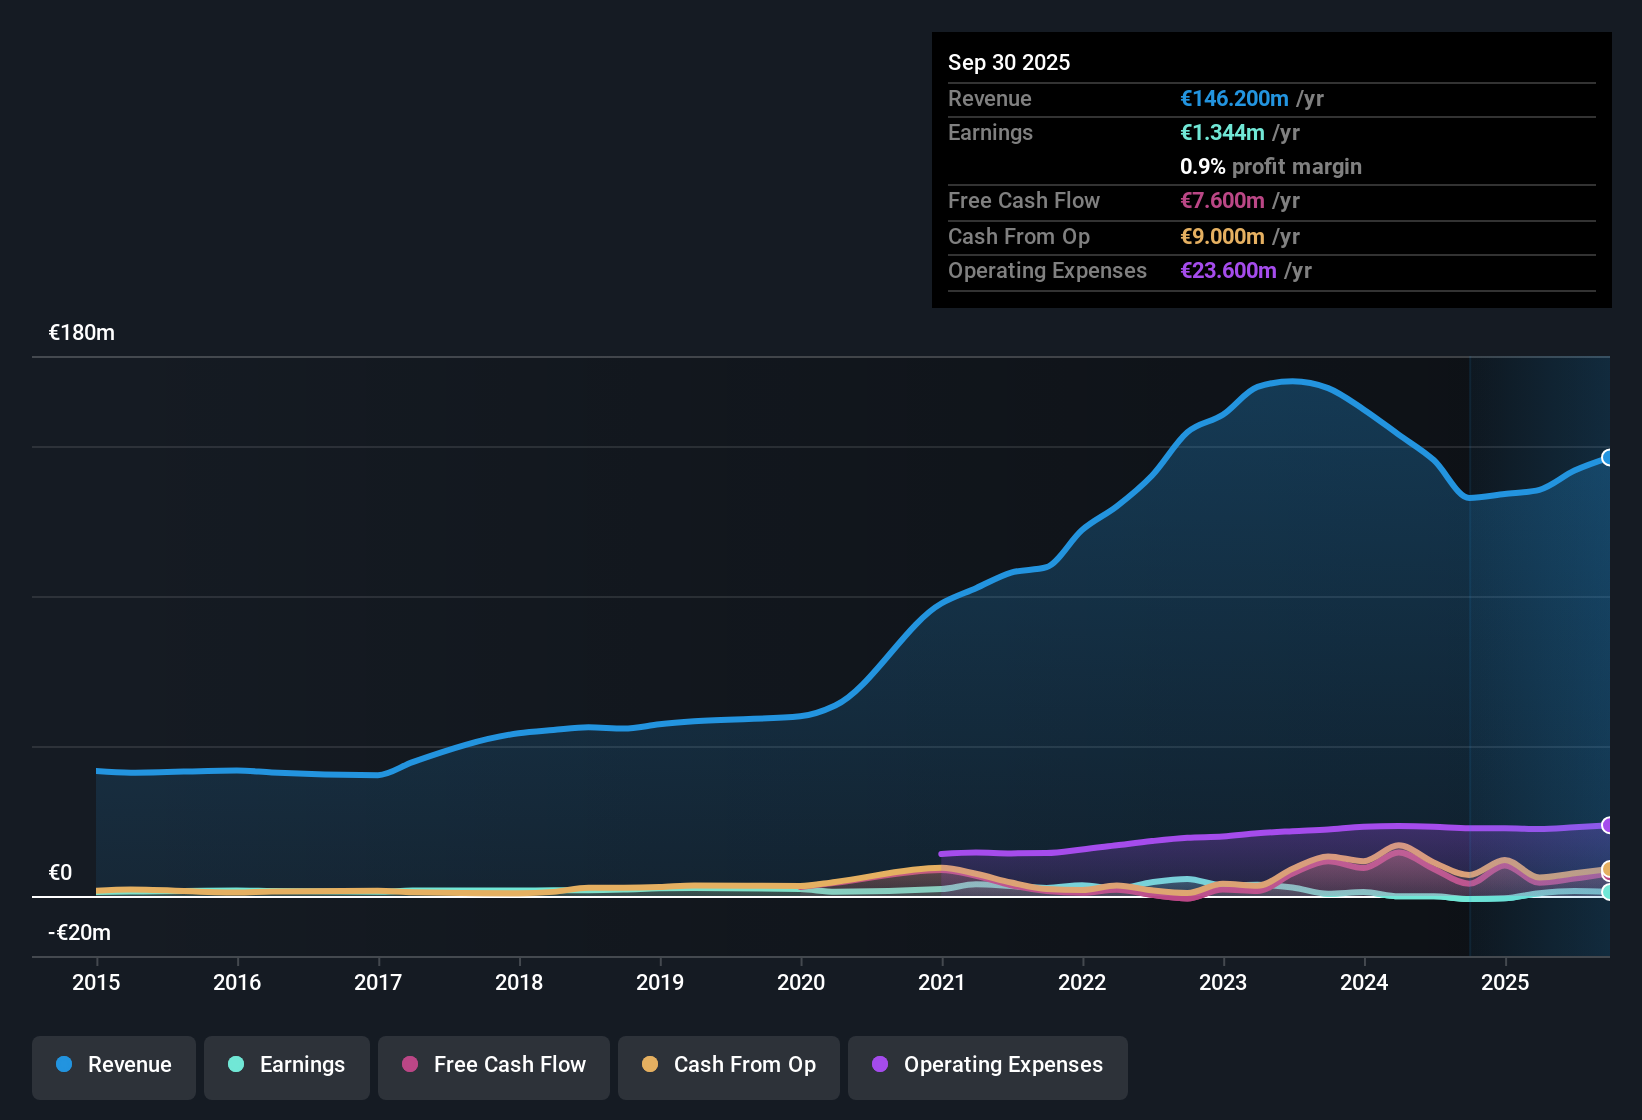Select the Earnings row in the tooltip
The height and width of the screenshot is (1120, 1642).
(1270, 132)
